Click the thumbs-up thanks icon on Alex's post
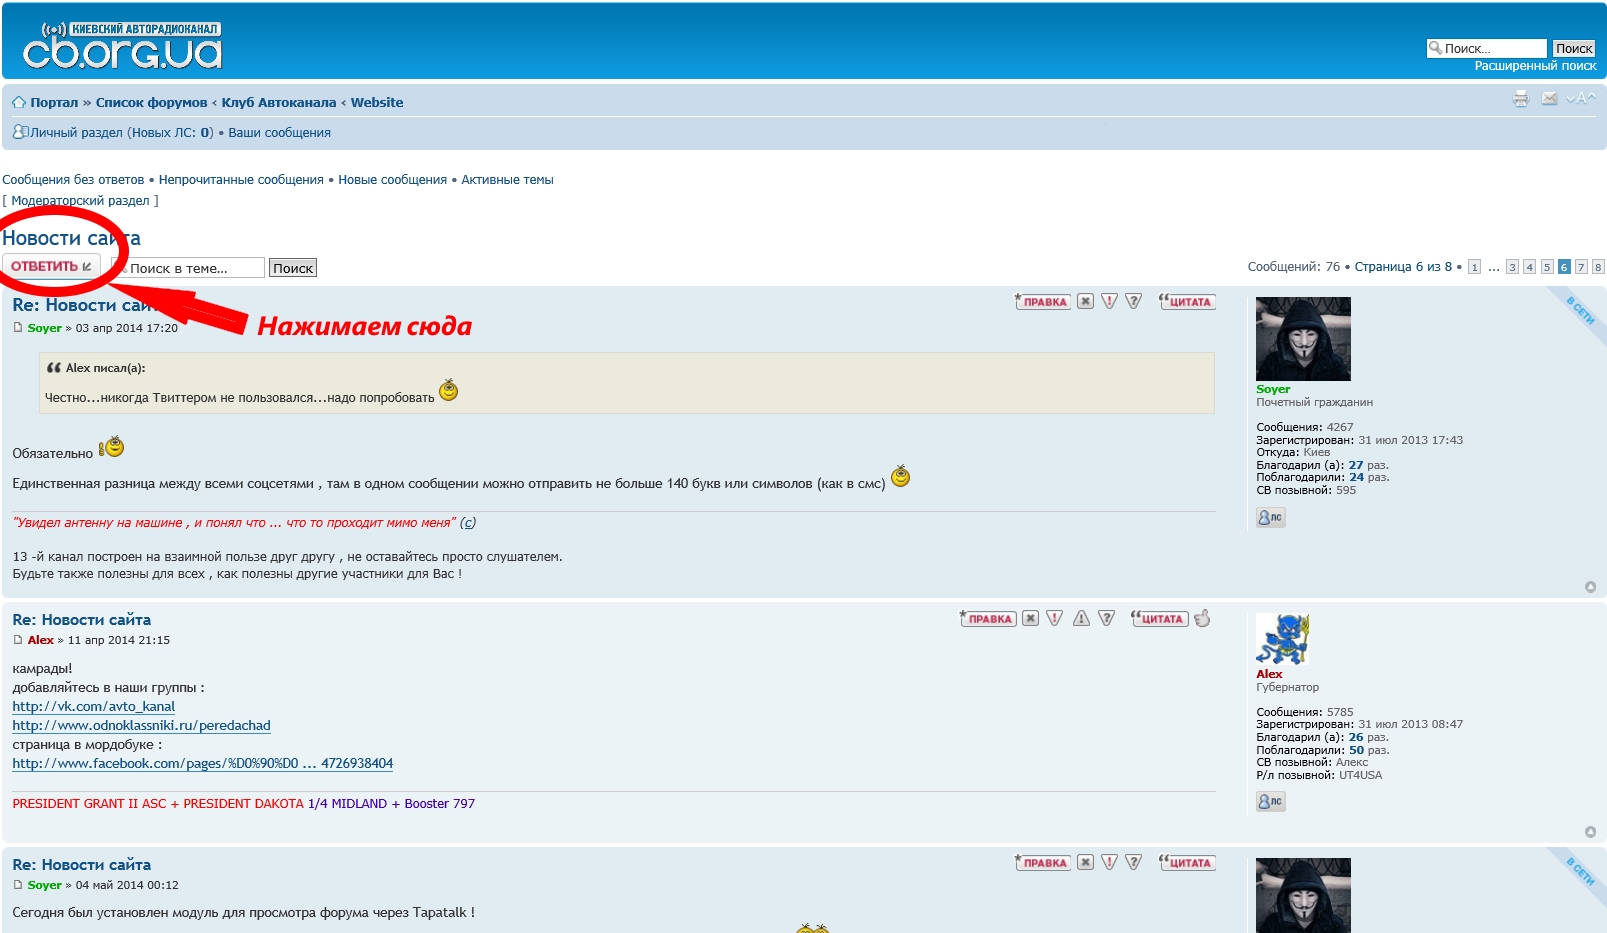Image resolution: width=1607 pixels, height=933 pixels. coord(1203,618)
